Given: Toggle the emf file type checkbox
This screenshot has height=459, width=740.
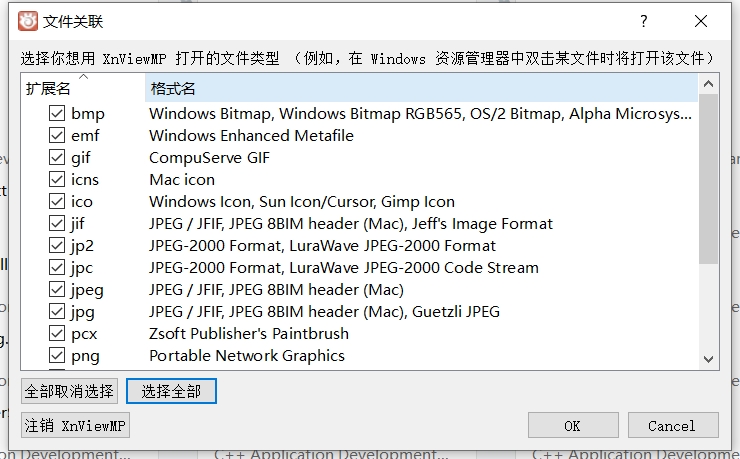Looking at the screenshot, I should (57, 136).
